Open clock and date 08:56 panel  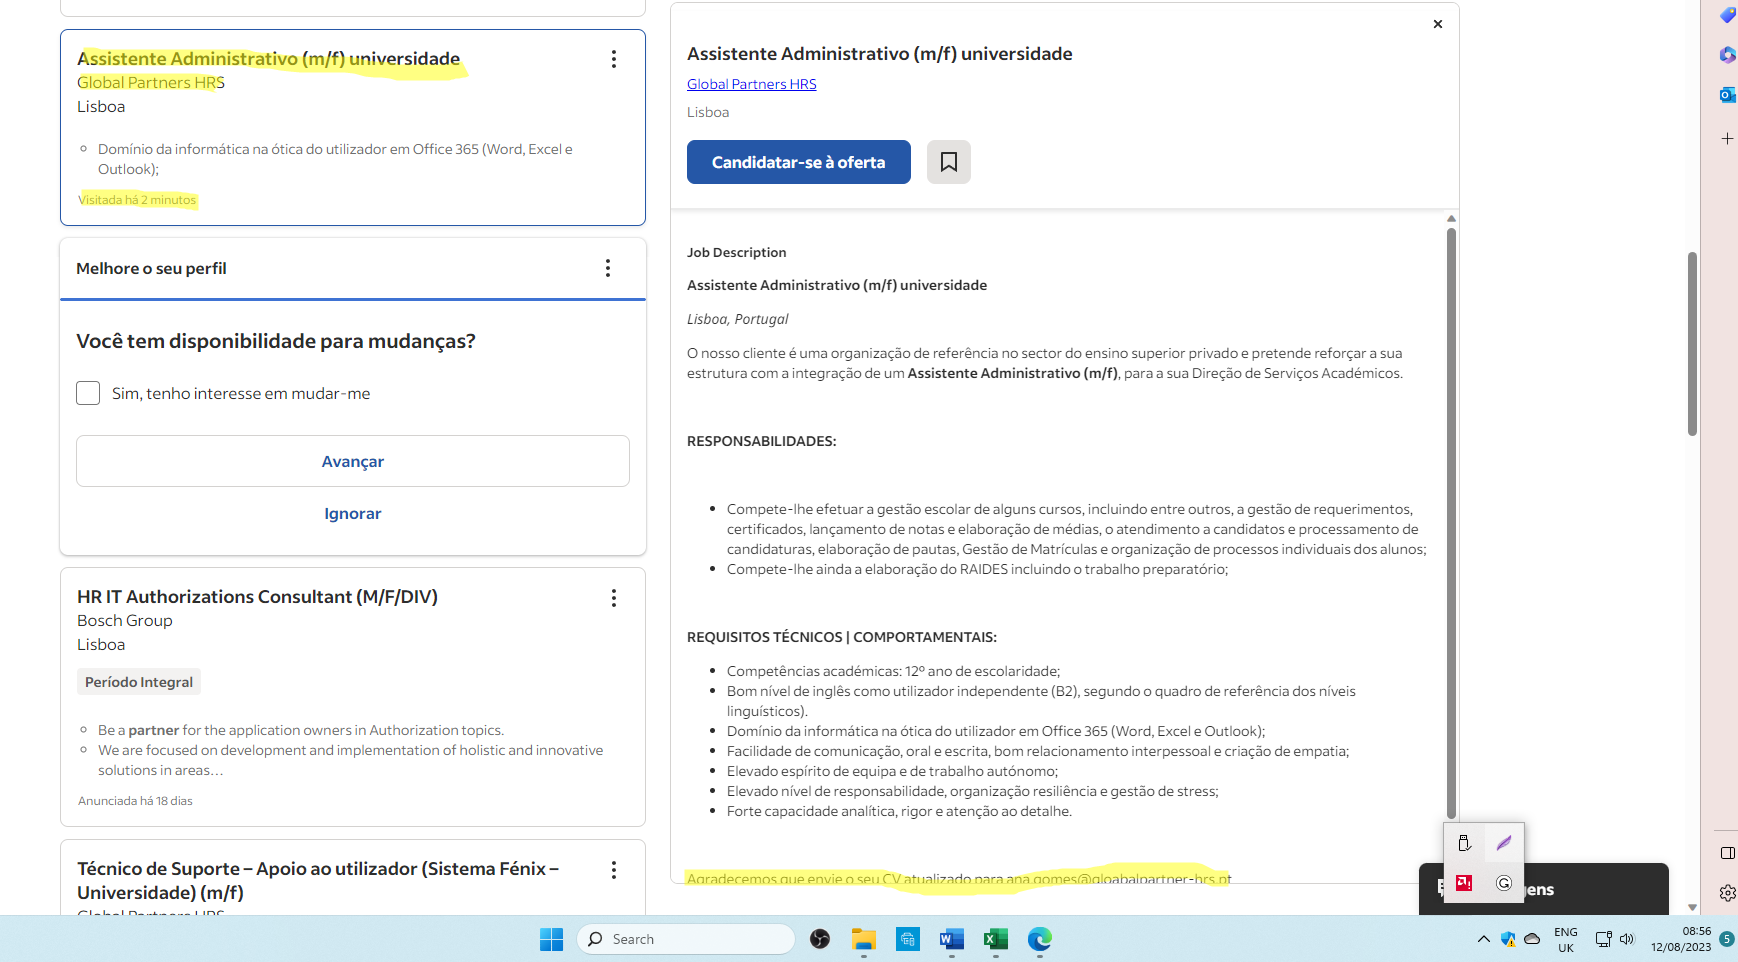[x=1681, y=939]
